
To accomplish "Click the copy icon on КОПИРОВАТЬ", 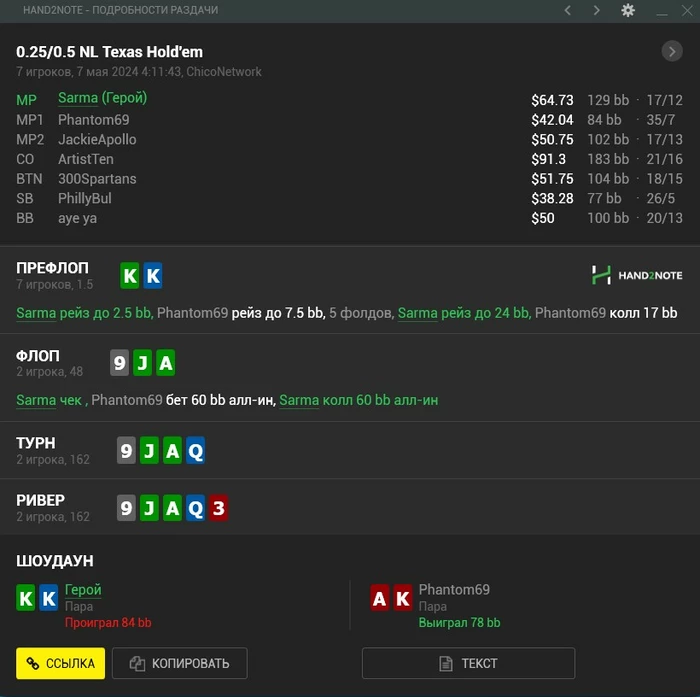I will [x=138, y=664].
